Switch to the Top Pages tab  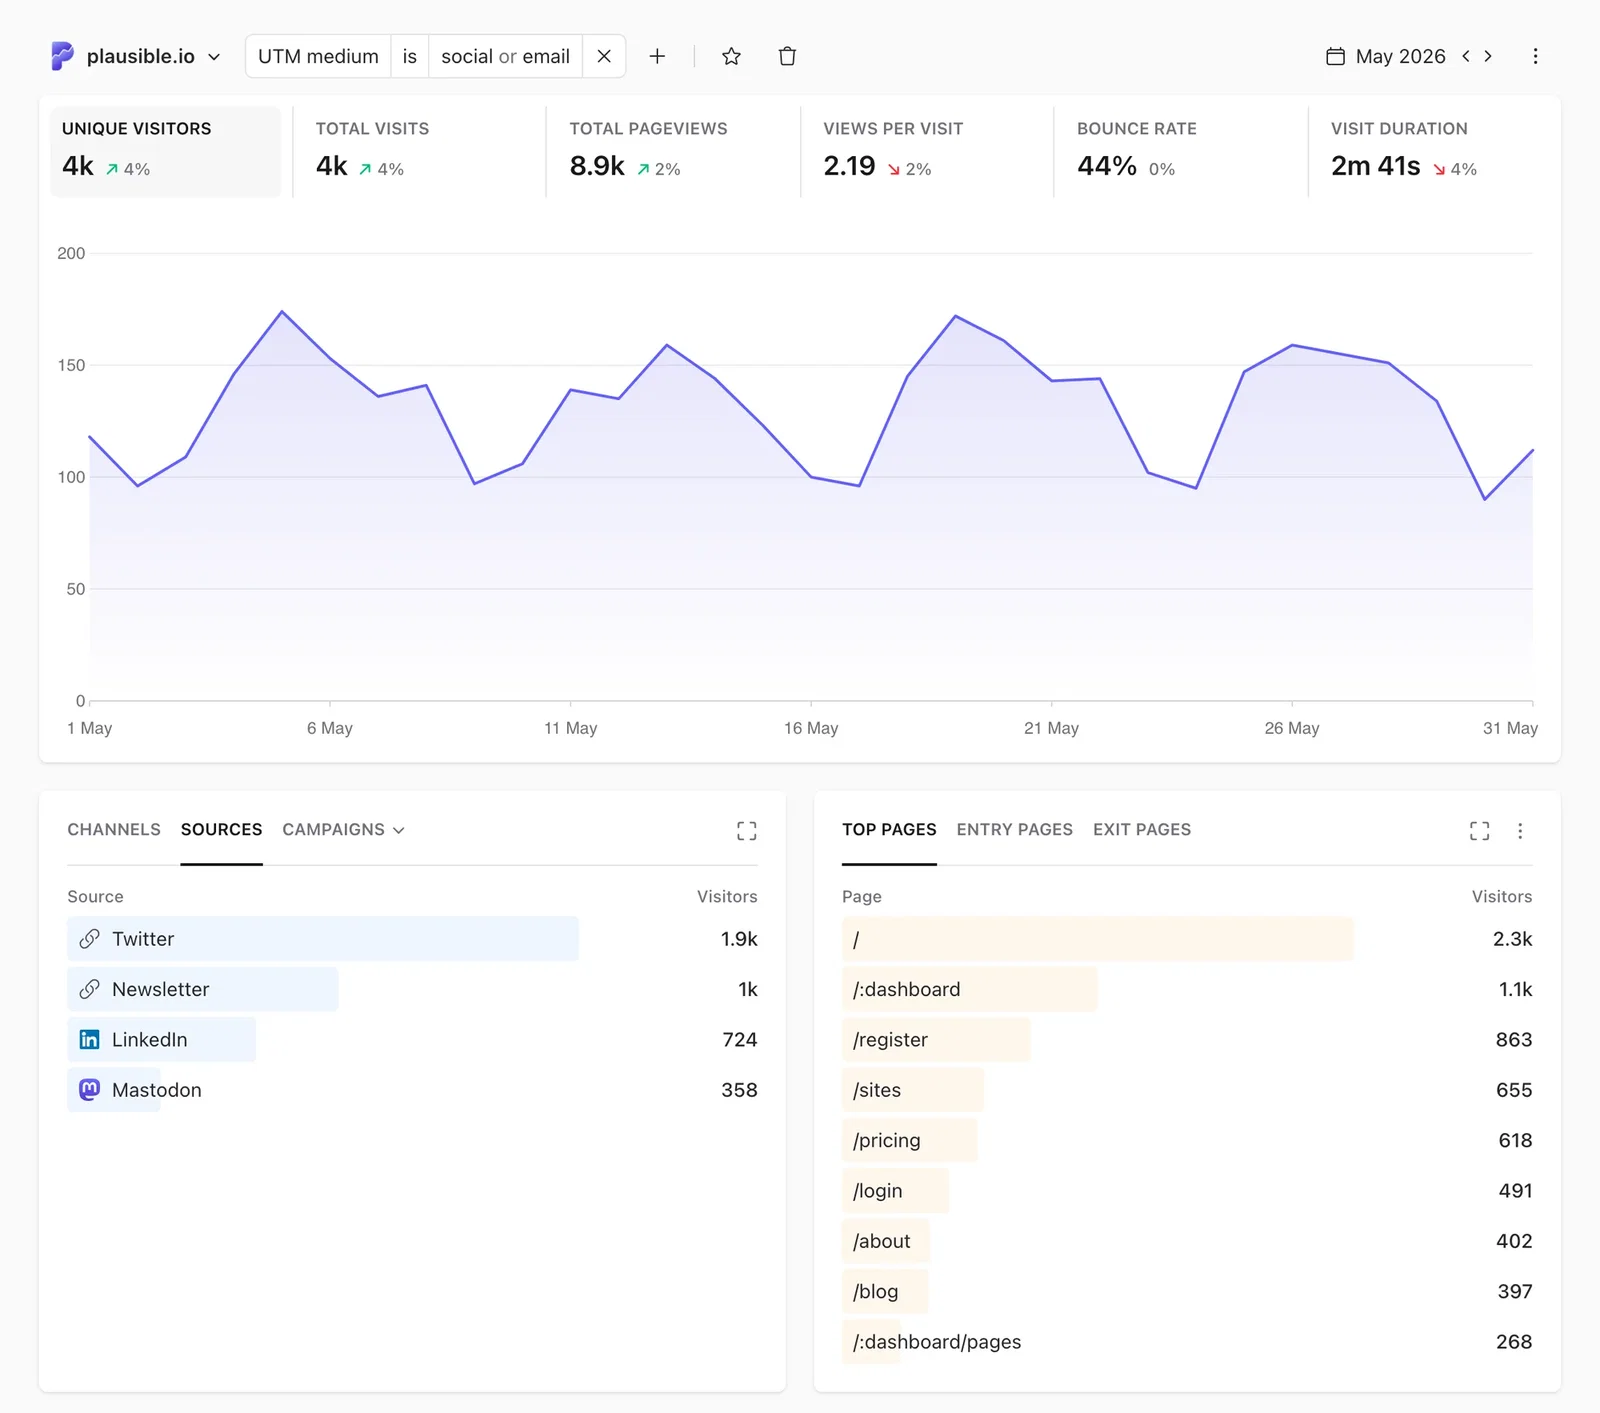pyautogui.click(x=889, y=829)
